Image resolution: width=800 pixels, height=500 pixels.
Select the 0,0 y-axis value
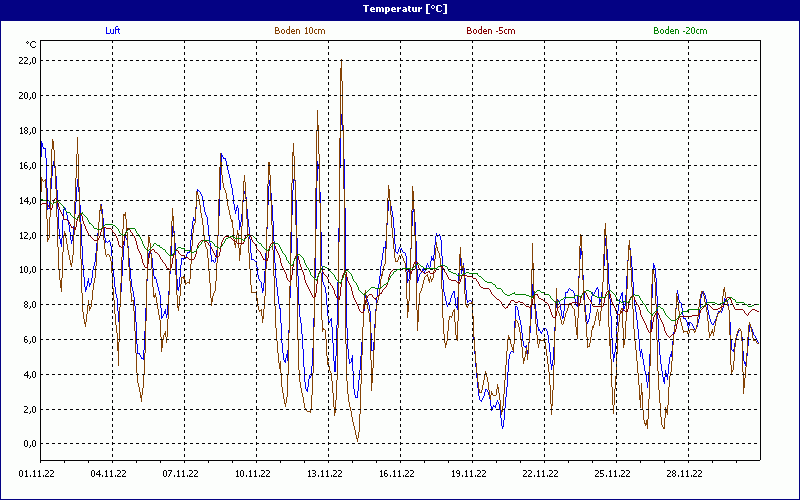coord(29,444)
